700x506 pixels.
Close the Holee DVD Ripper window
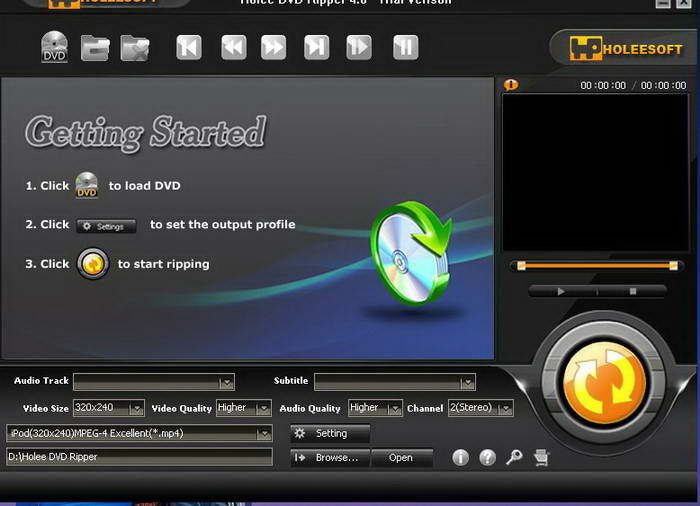[x=684, y=3]
